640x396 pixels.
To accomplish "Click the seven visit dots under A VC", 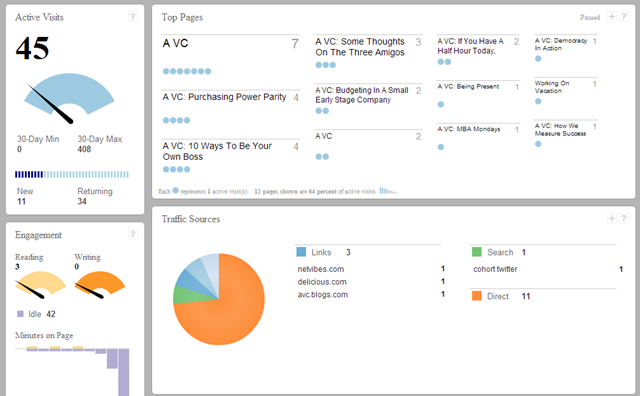I will 187,71.
